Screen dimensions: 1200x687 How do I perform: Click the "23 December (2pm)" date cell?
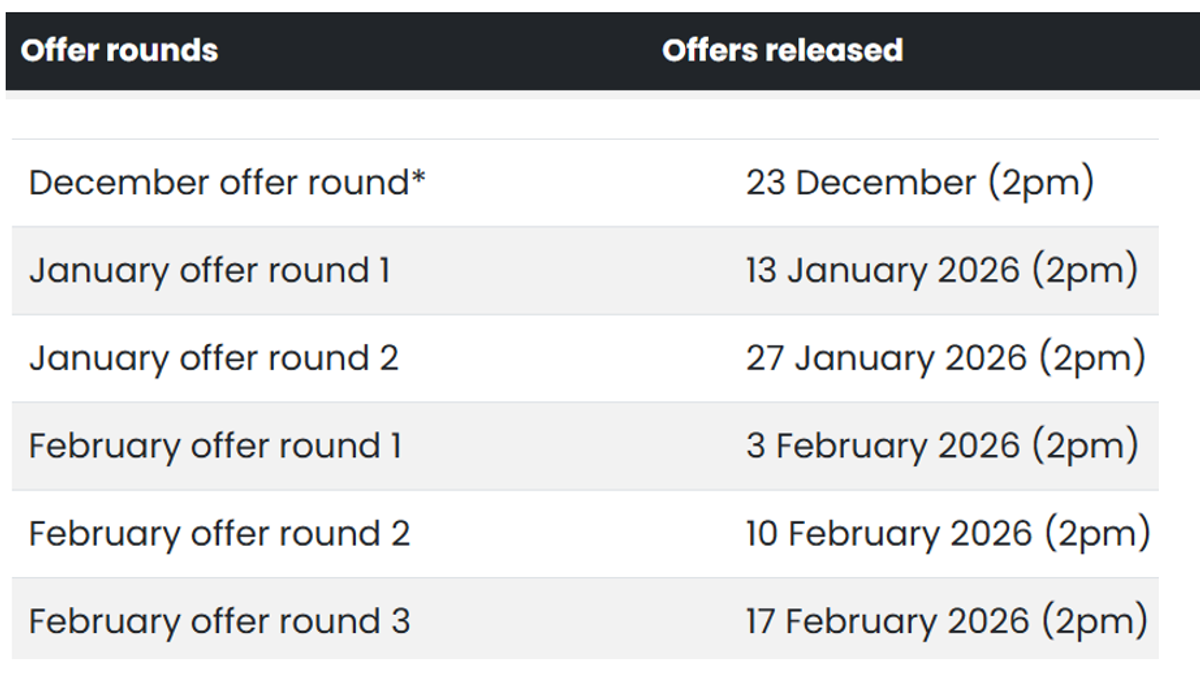[919, 183]
